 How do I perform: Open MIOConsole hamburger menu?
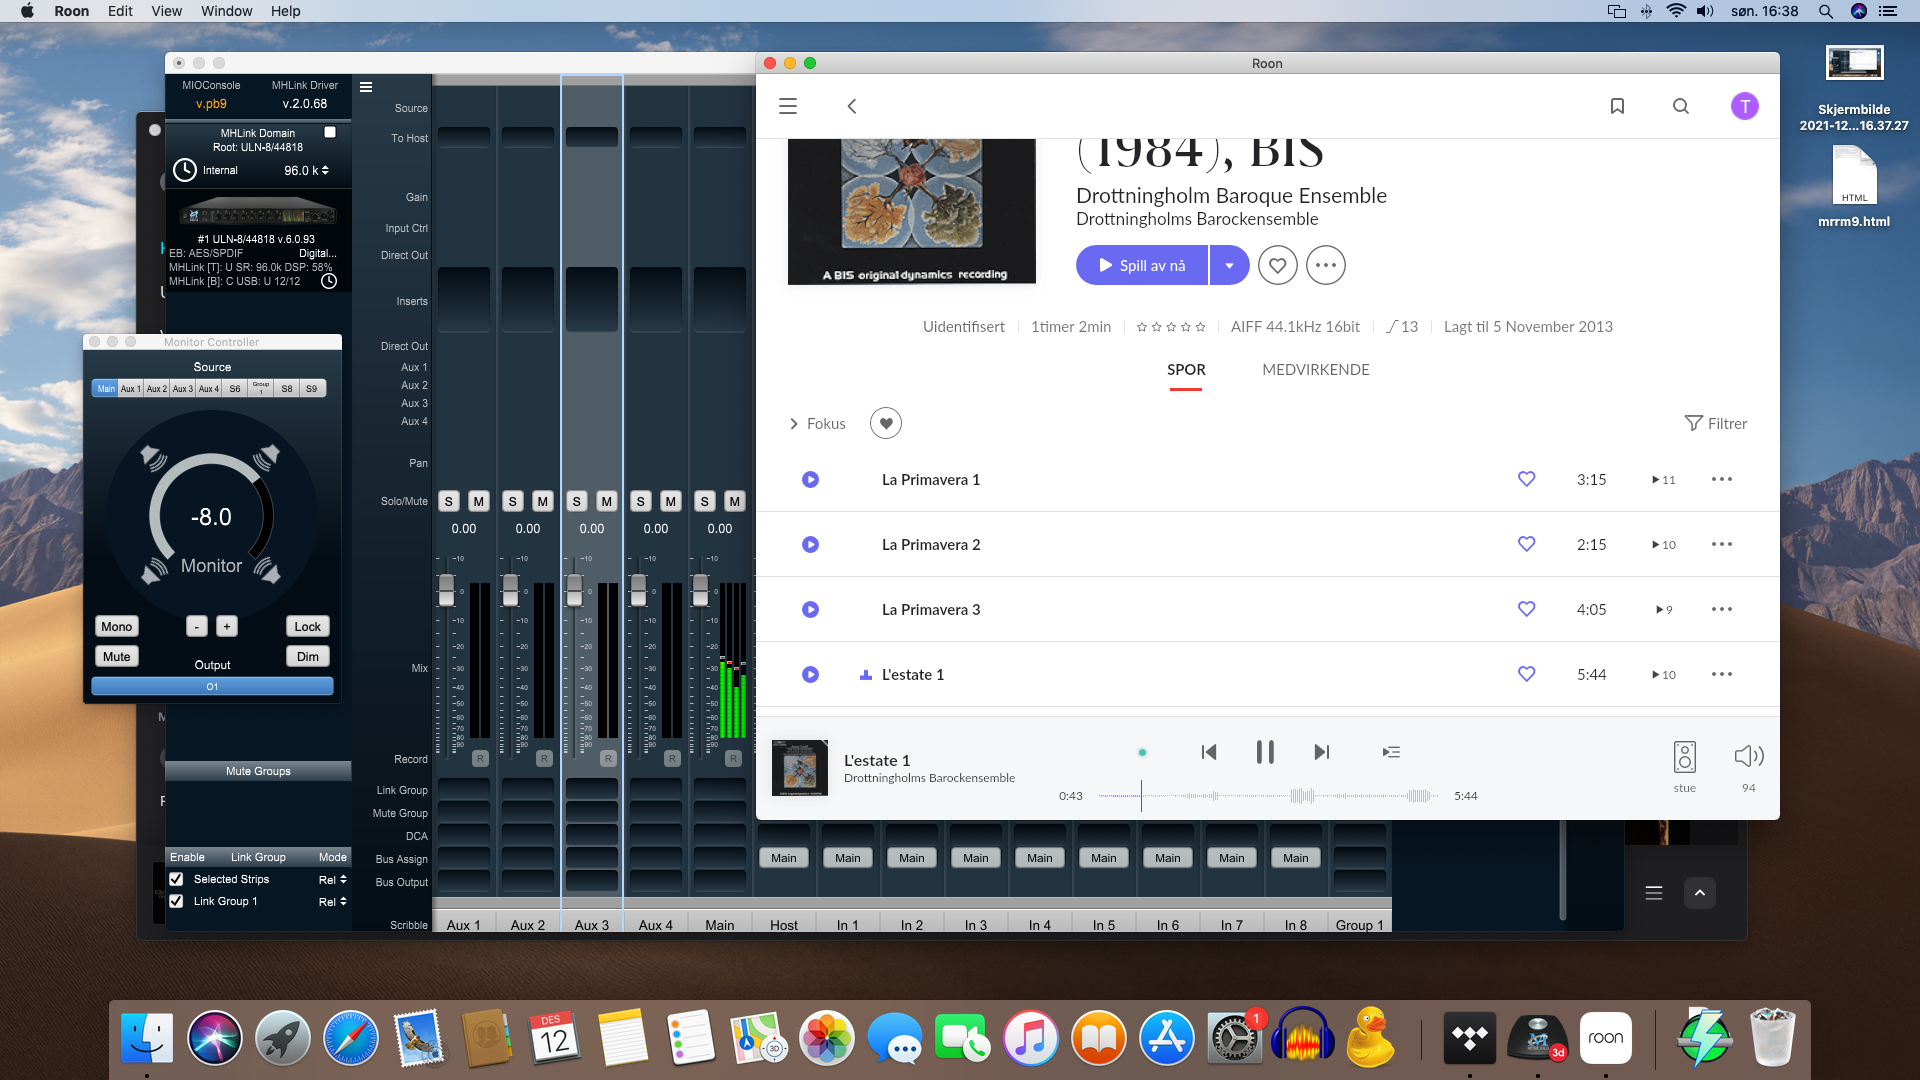[366, 87]
